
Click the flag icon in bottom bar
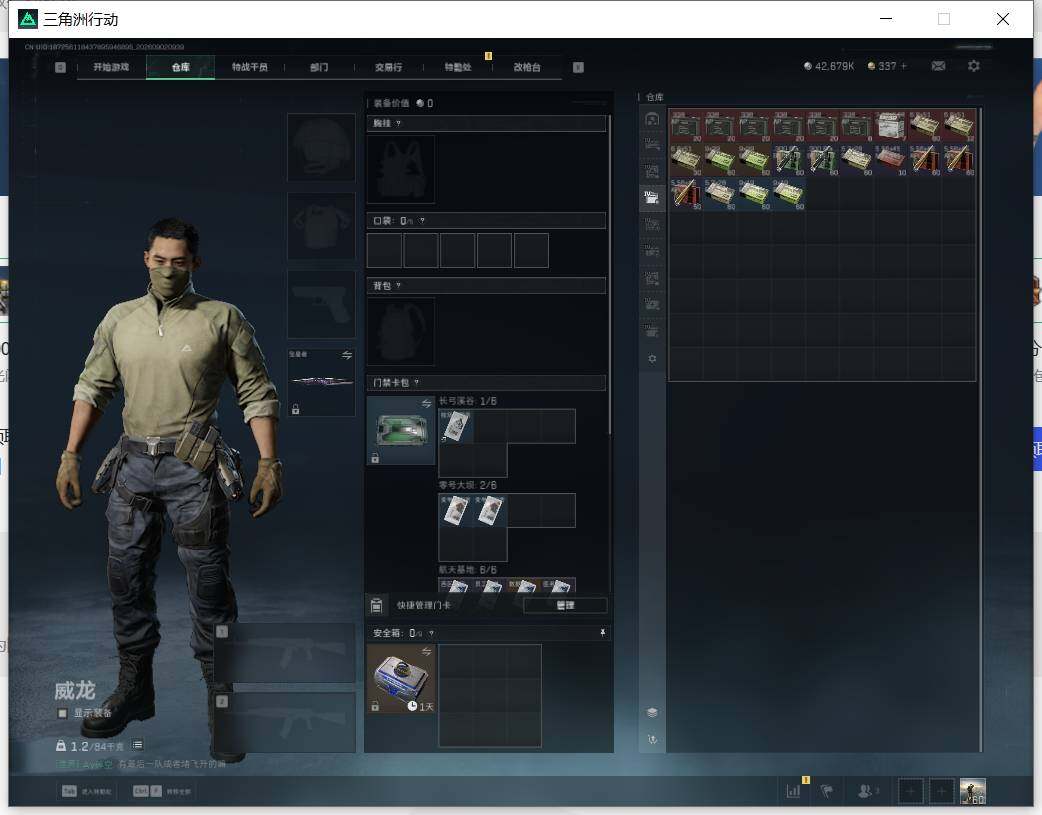point(827,791)
